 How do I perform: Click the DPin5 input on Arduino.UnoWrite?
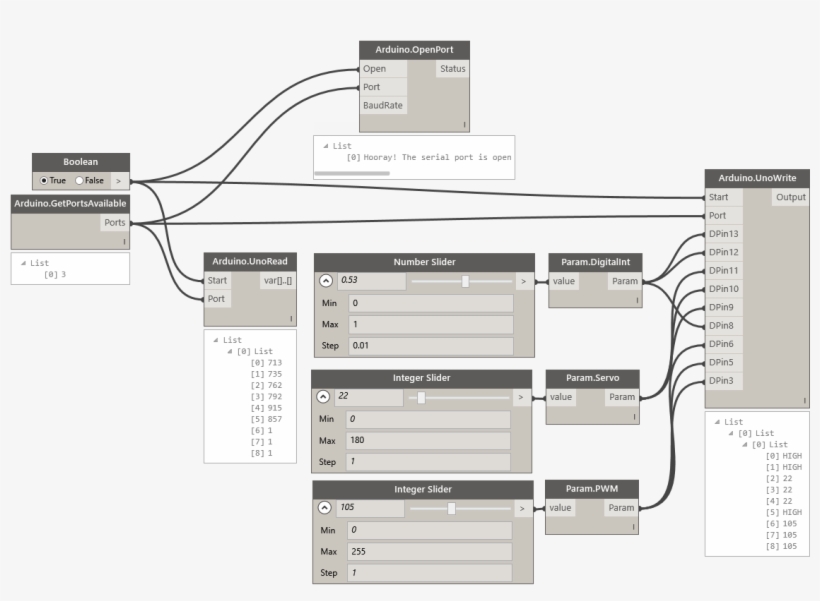[x=724, y=362]
